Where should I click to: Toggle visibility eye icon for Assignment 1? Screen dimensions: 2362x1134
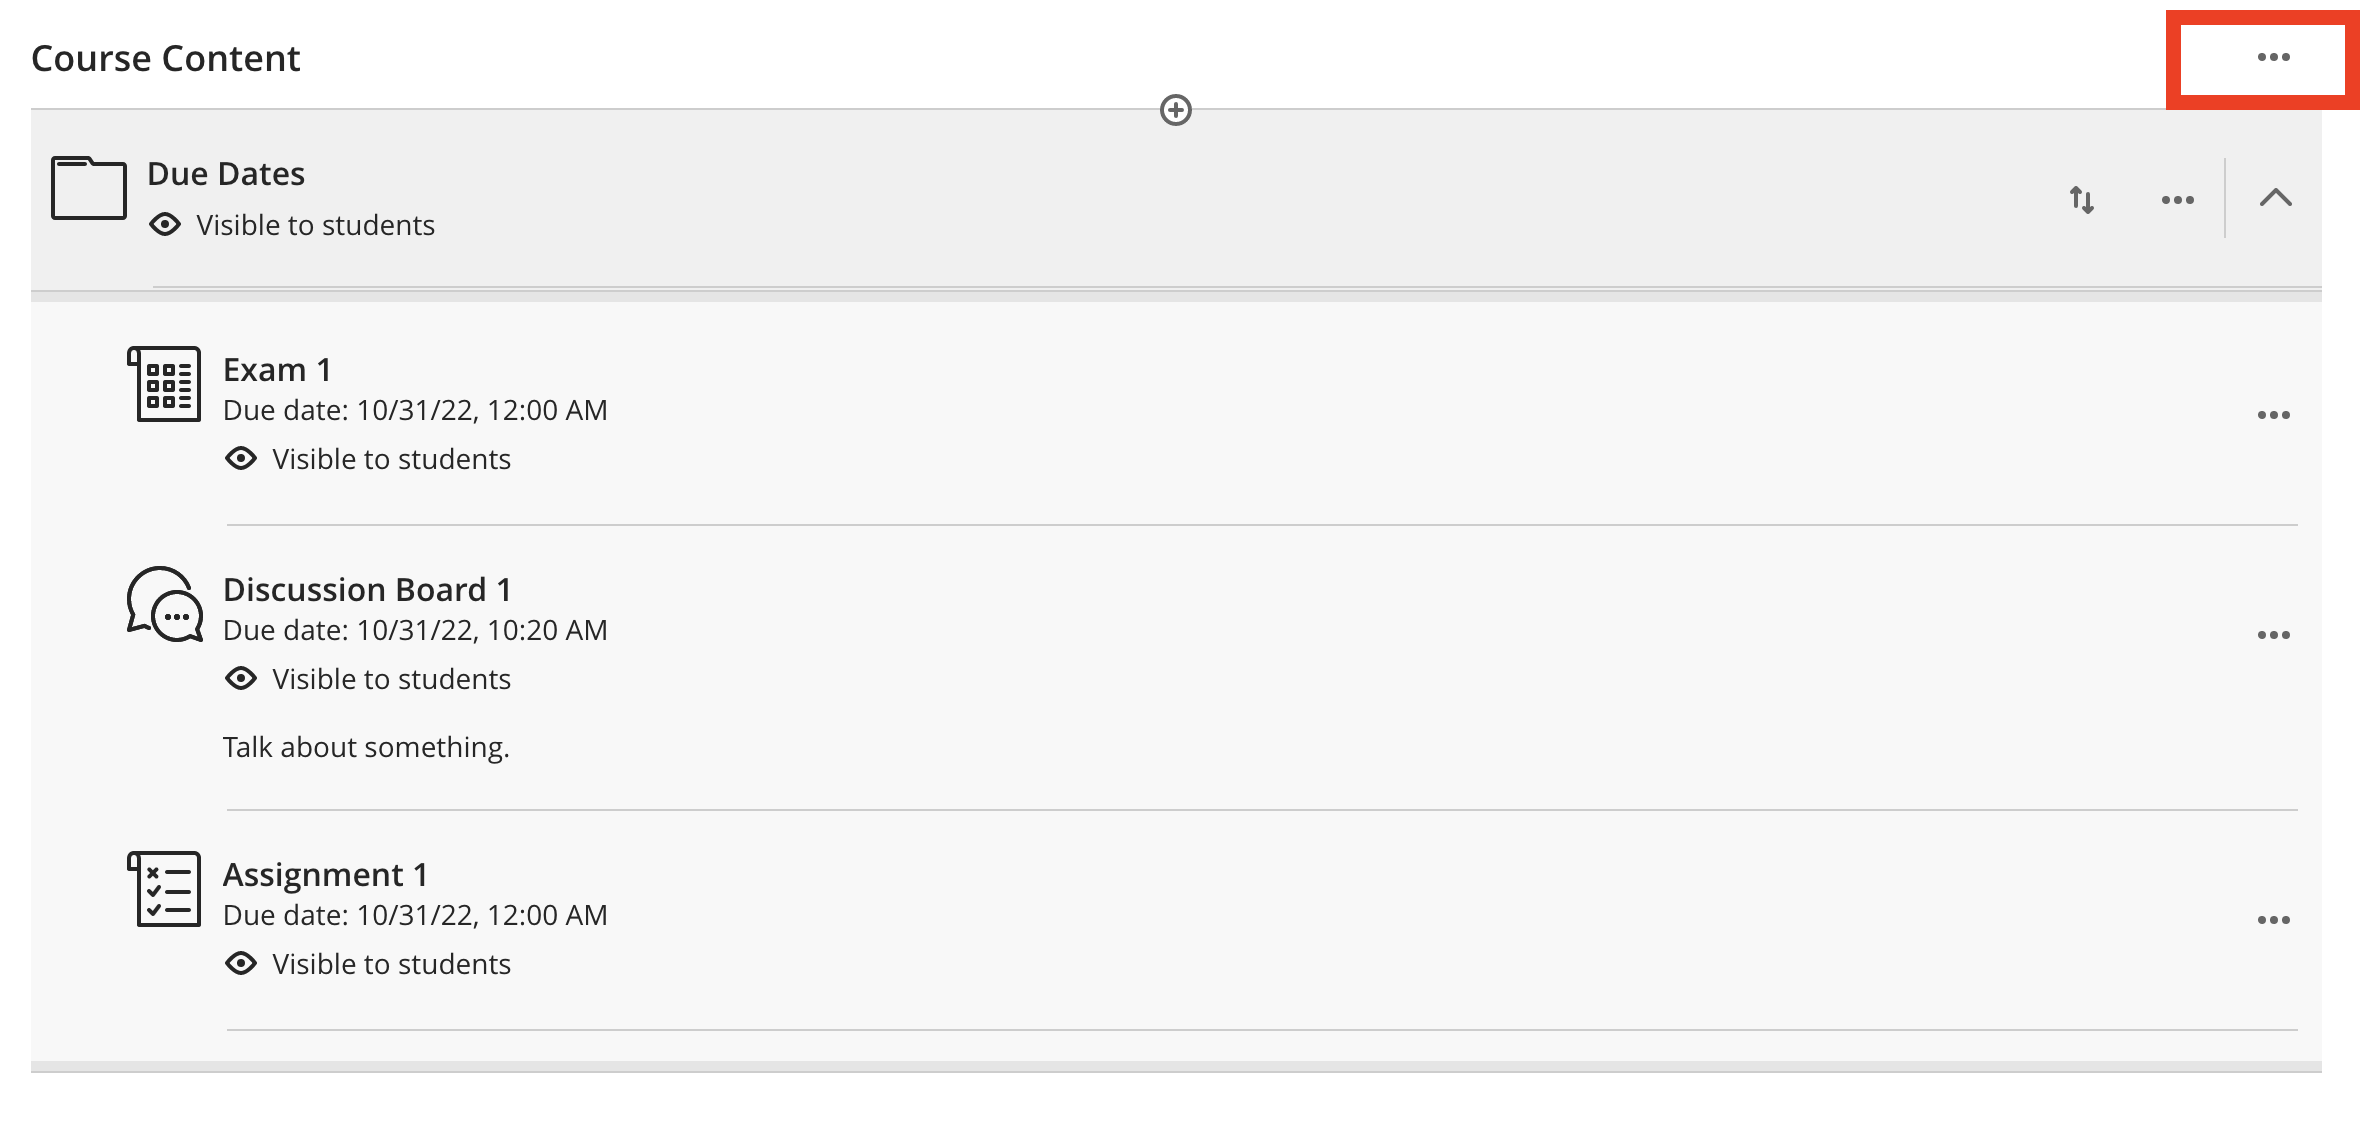[x=241, y=964]
